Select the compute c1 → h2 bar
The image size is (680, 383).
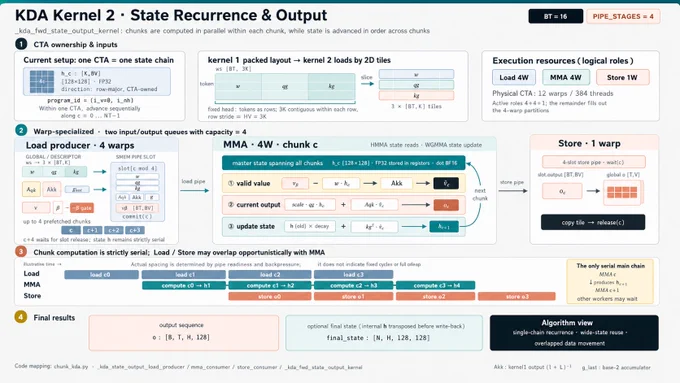pos(270,285)
